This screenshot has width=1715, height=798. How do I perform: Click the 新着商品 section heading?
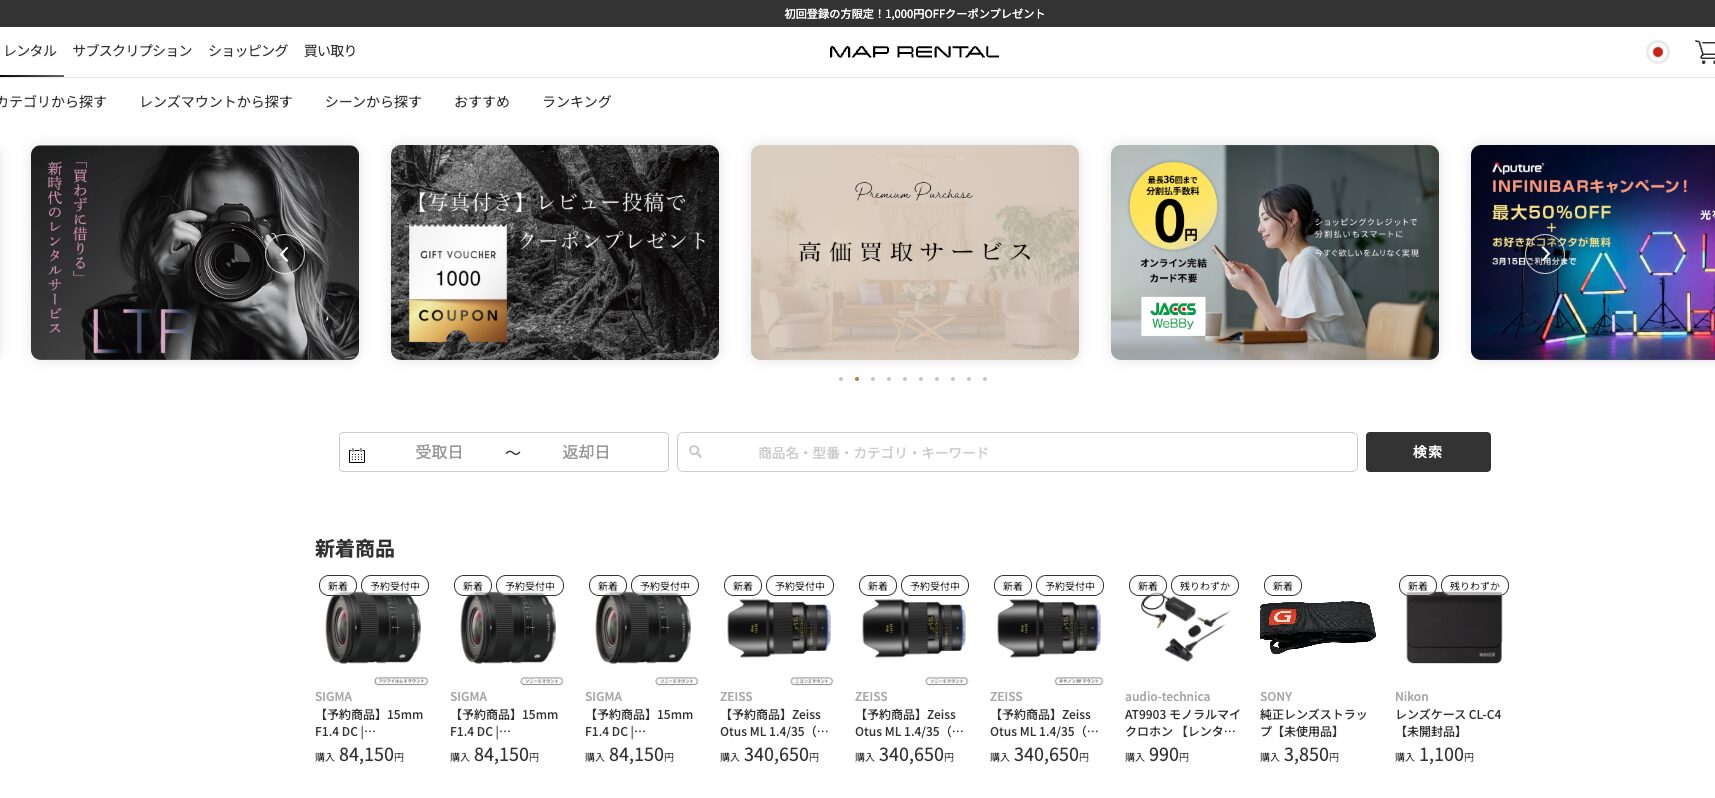pos(355,549)
